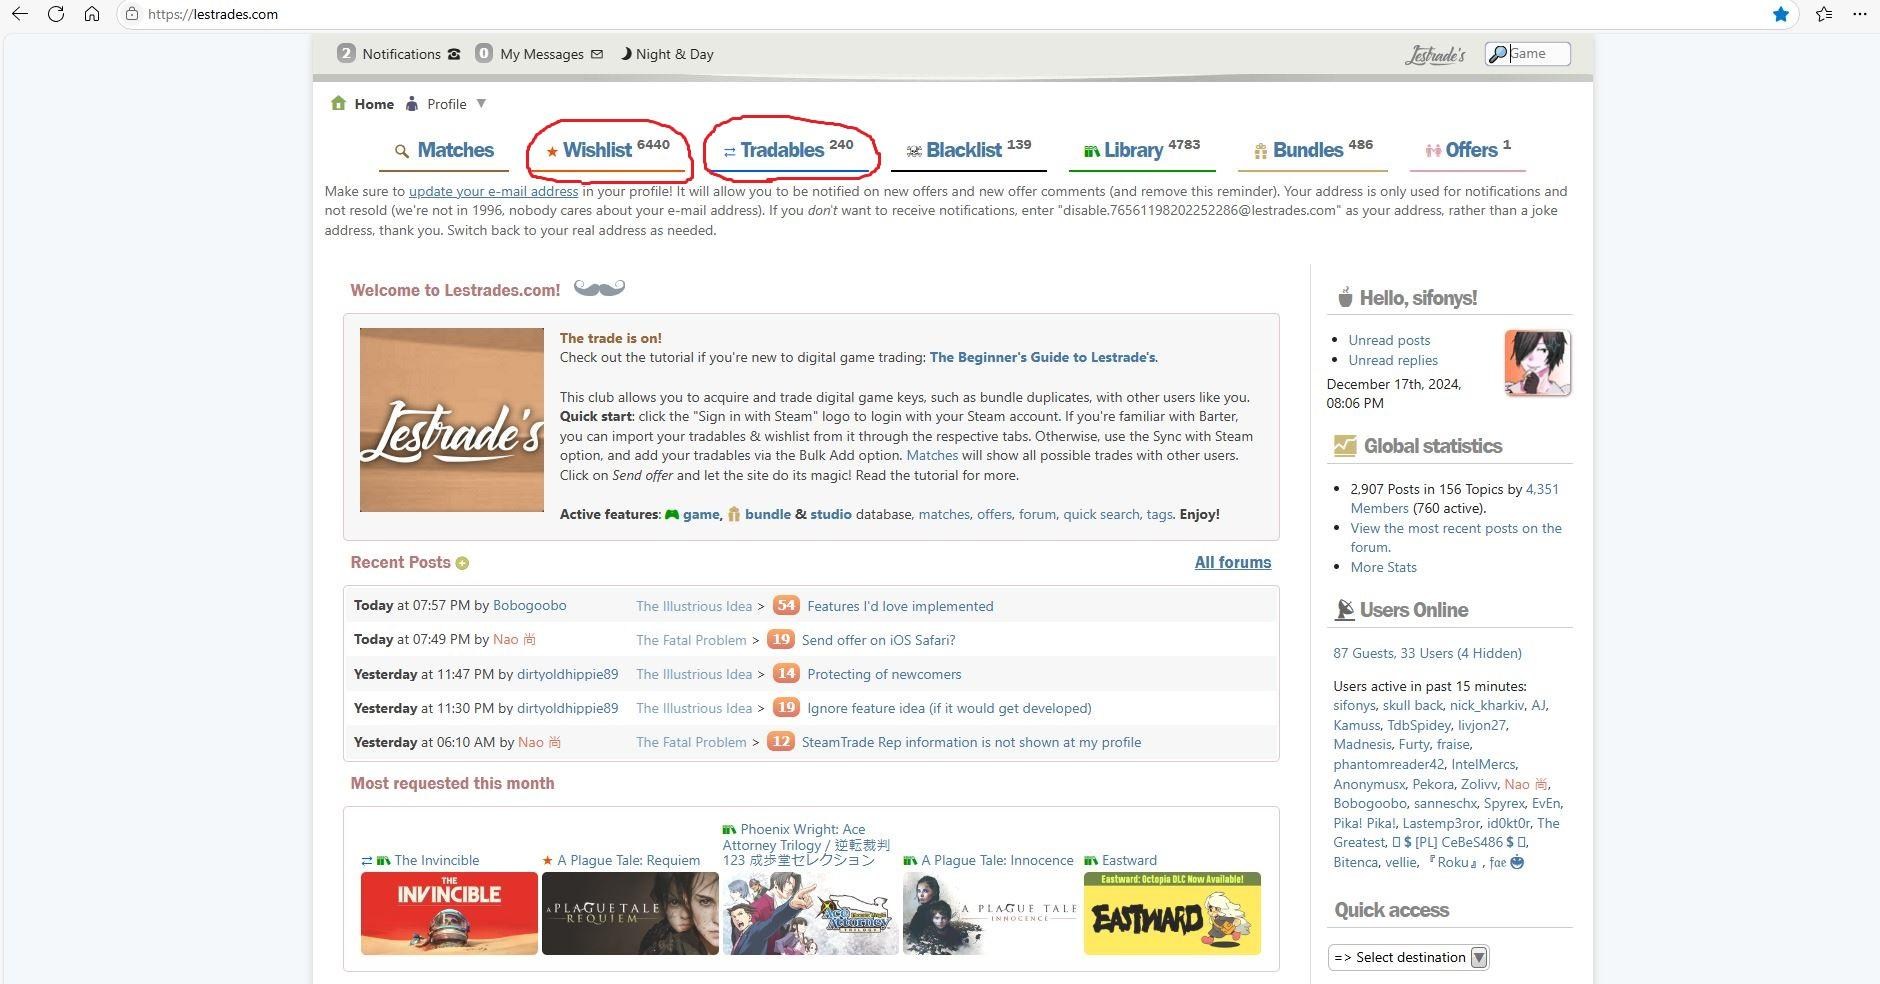Select the Matches magnifying glass icon

click(x=400, y=150)
